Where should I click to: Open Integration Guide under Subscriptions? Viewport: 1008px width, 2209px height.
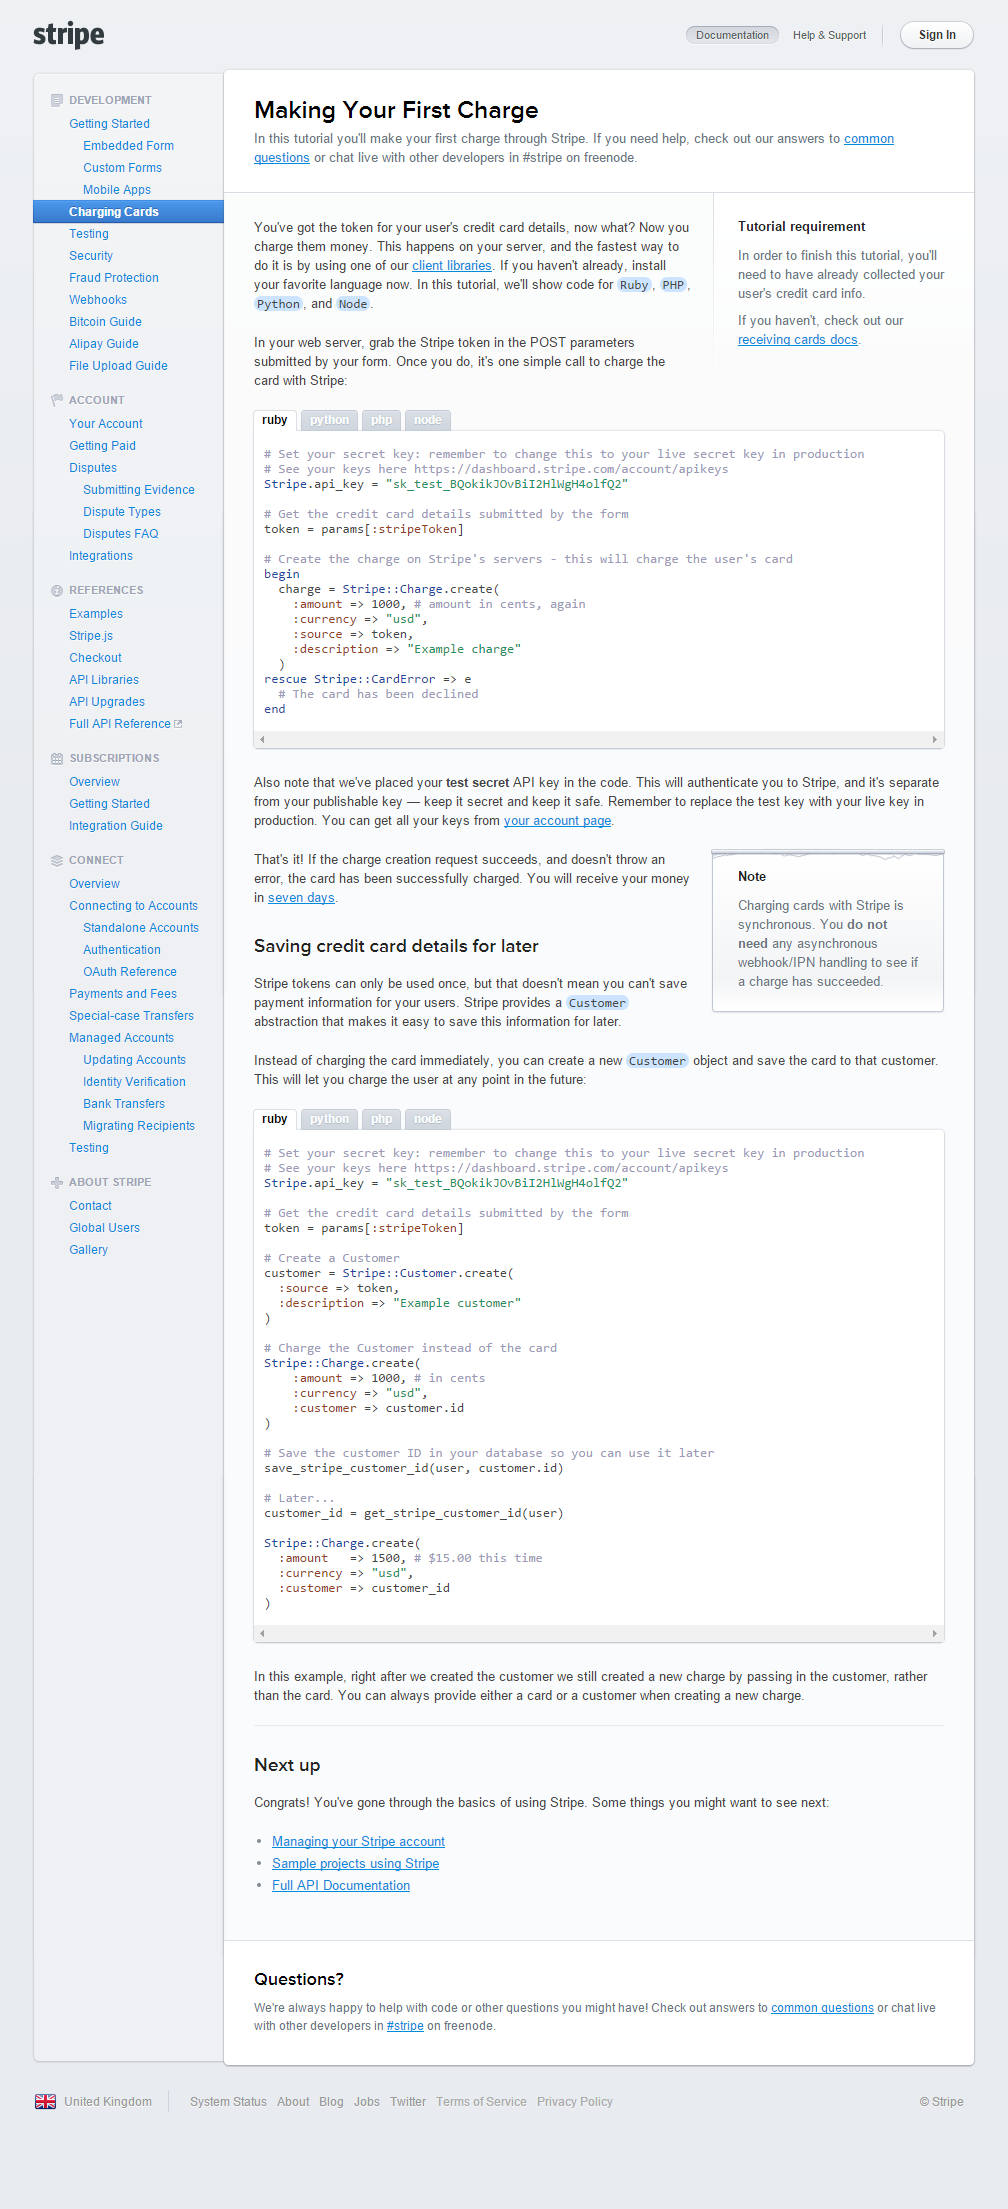pos(116,826)
